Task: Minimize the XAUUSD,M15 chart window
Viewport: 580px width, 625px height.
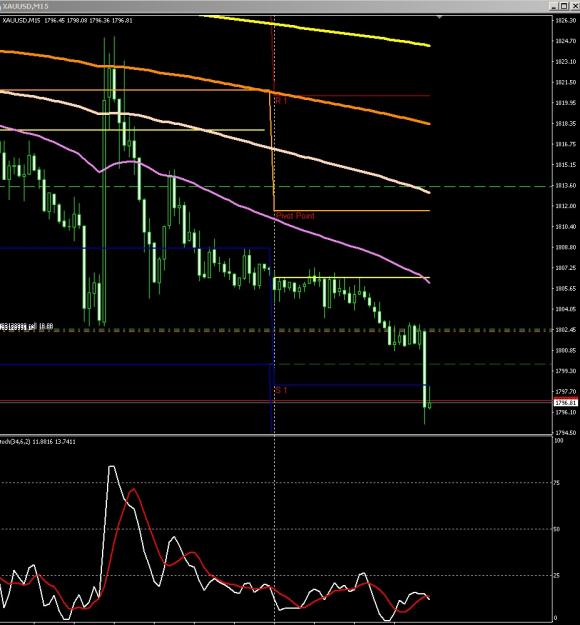Action: click(x=554, y=6)
